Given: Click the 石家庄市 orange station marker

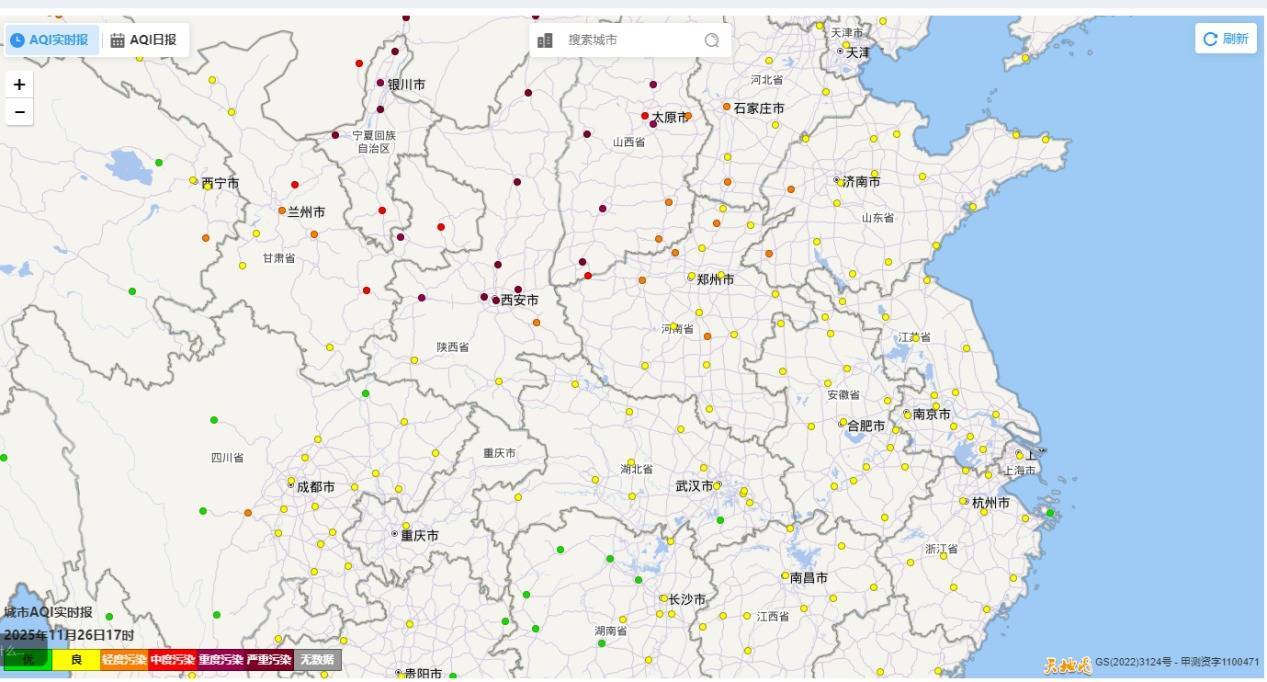Looking at the screenshot, I should (727, 107).
